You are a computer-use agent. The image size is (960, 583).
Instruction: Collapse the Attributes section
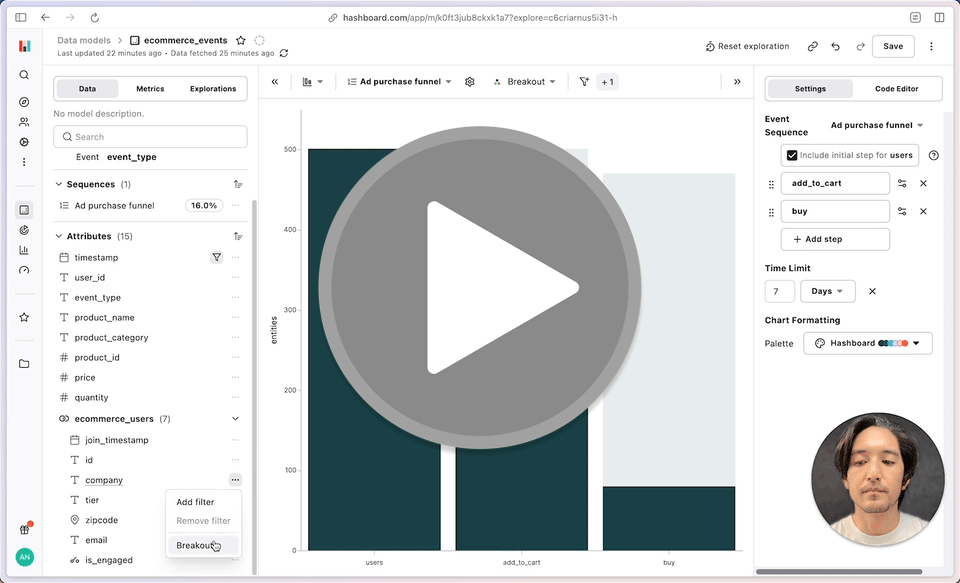click(59, 236)
